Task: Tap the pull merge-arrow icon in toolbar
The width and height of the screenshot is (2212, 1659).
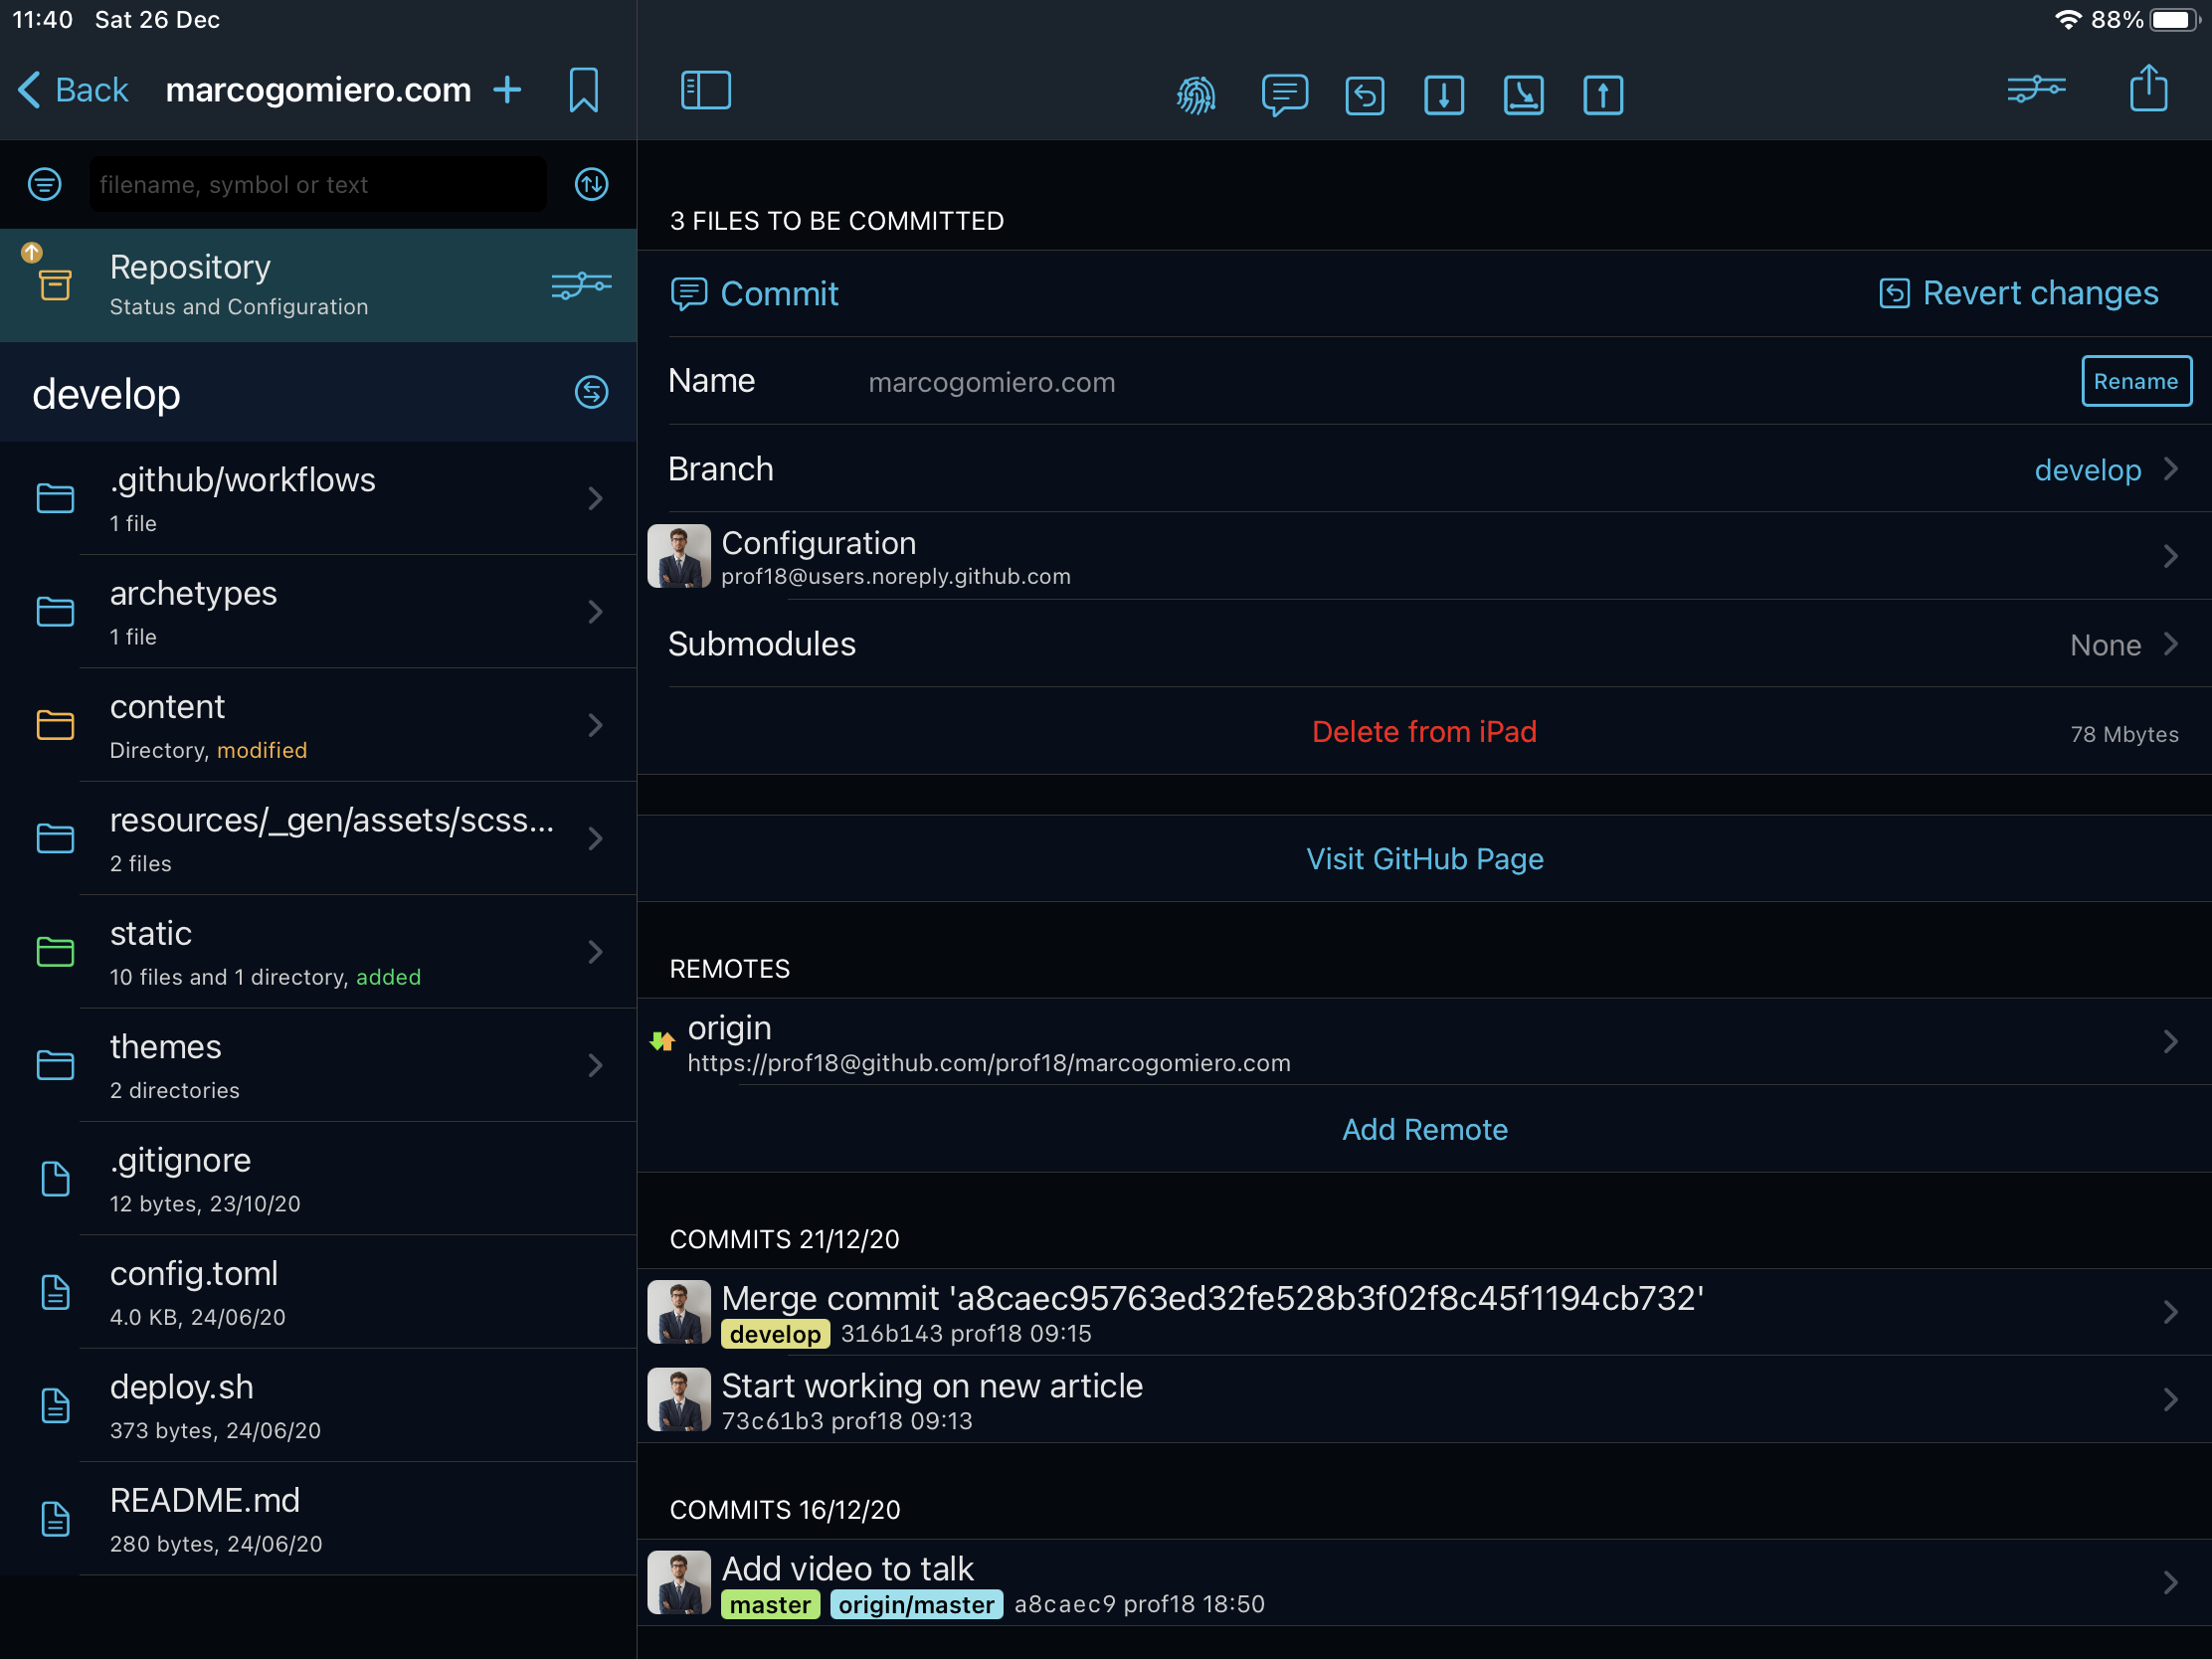Action: [x=1523, y=95]
